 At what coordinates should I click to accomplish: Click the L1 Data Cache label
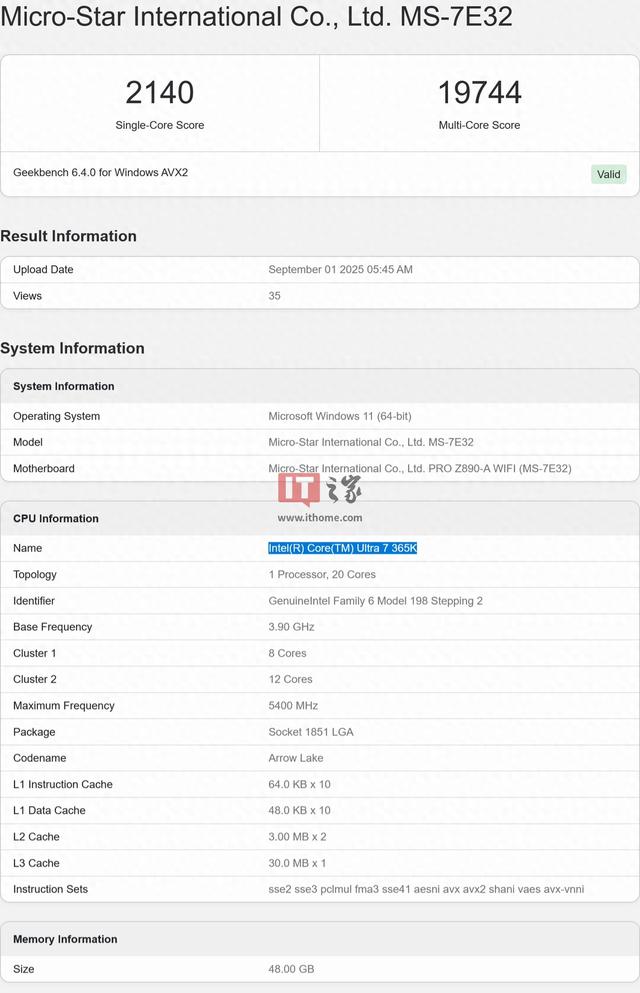49,811
